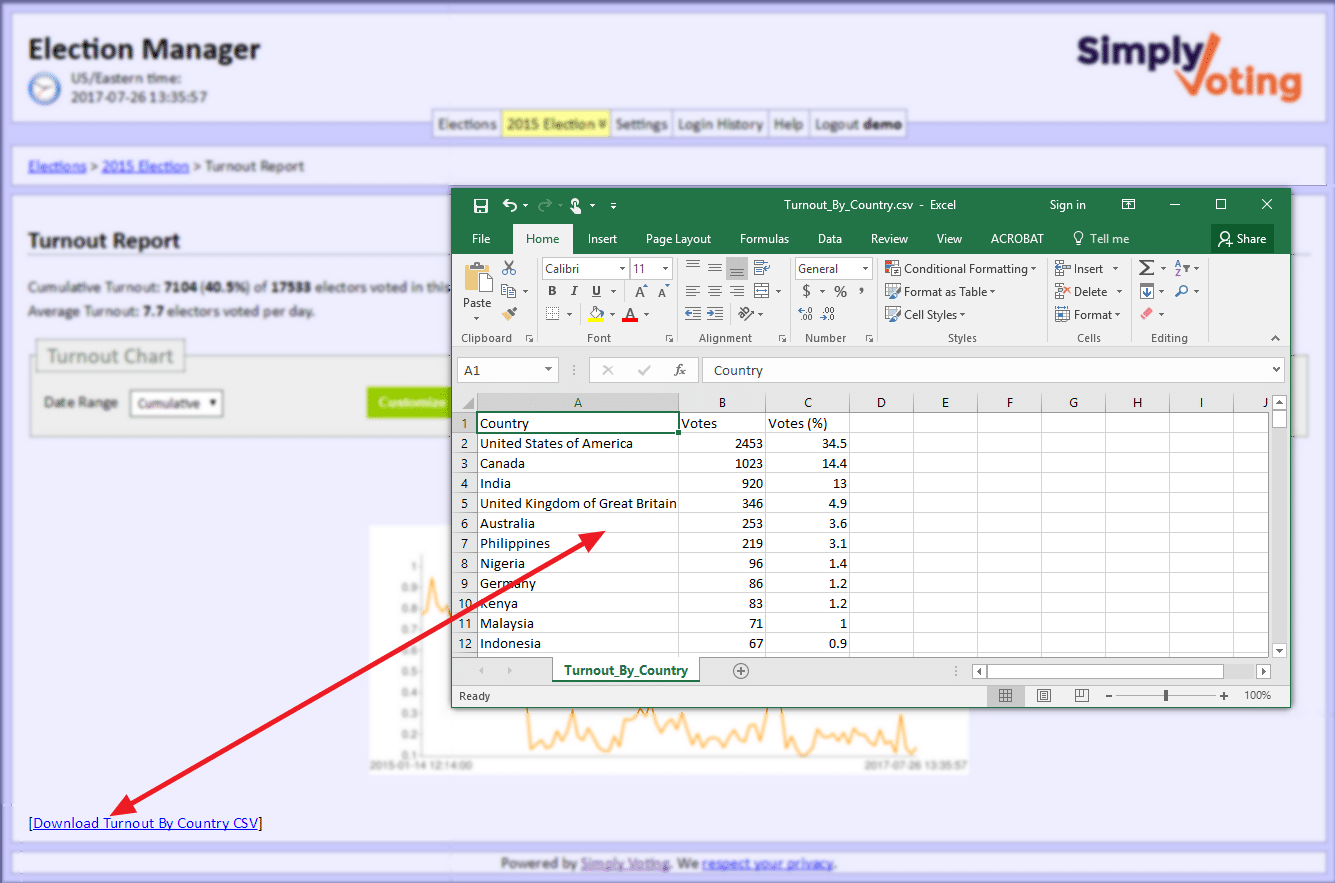The image size is (1335, 883).
Task: Open the font size 11 dropdown
Action: (665, 268)
